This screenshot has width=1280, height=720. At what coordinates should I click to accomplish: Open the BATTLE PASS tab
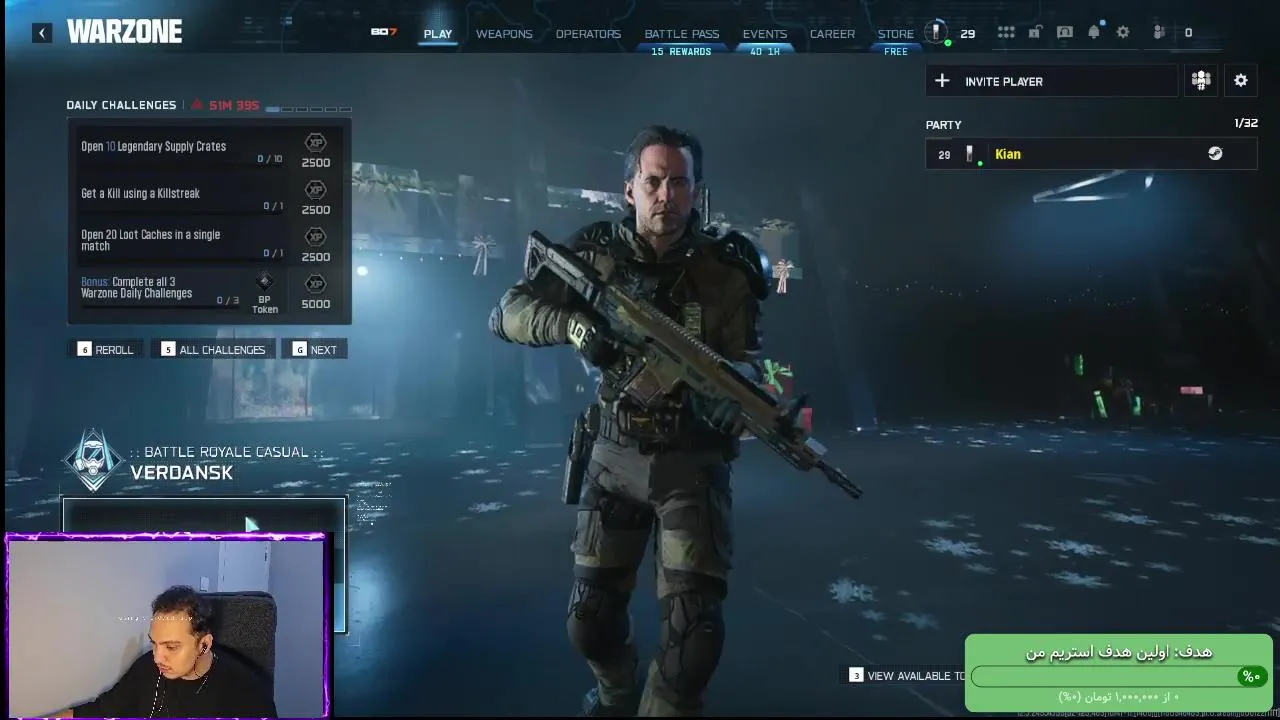pyautogui.click(x=682, y=34)
